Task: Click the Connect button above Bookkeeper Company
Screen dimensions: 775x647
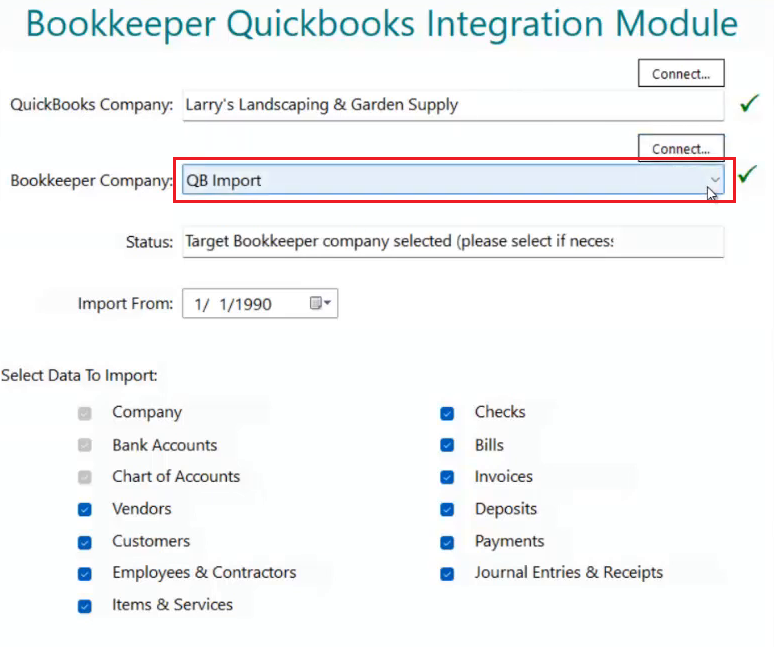Action: [x=681, y=148]
